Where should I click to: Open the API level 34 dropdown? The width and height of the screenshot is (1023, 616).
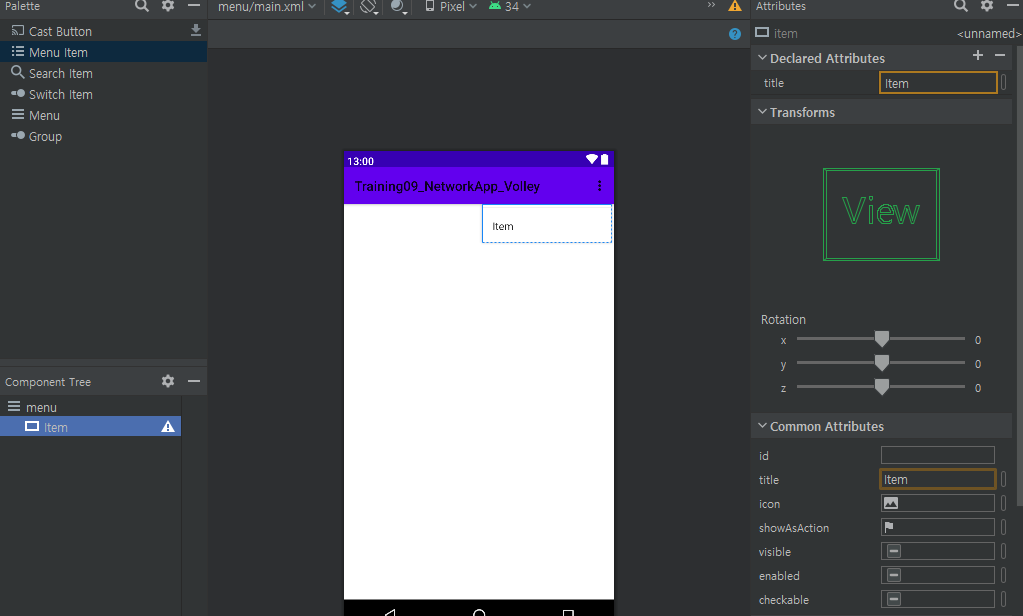pyautogui.click(x=510, y=7)
